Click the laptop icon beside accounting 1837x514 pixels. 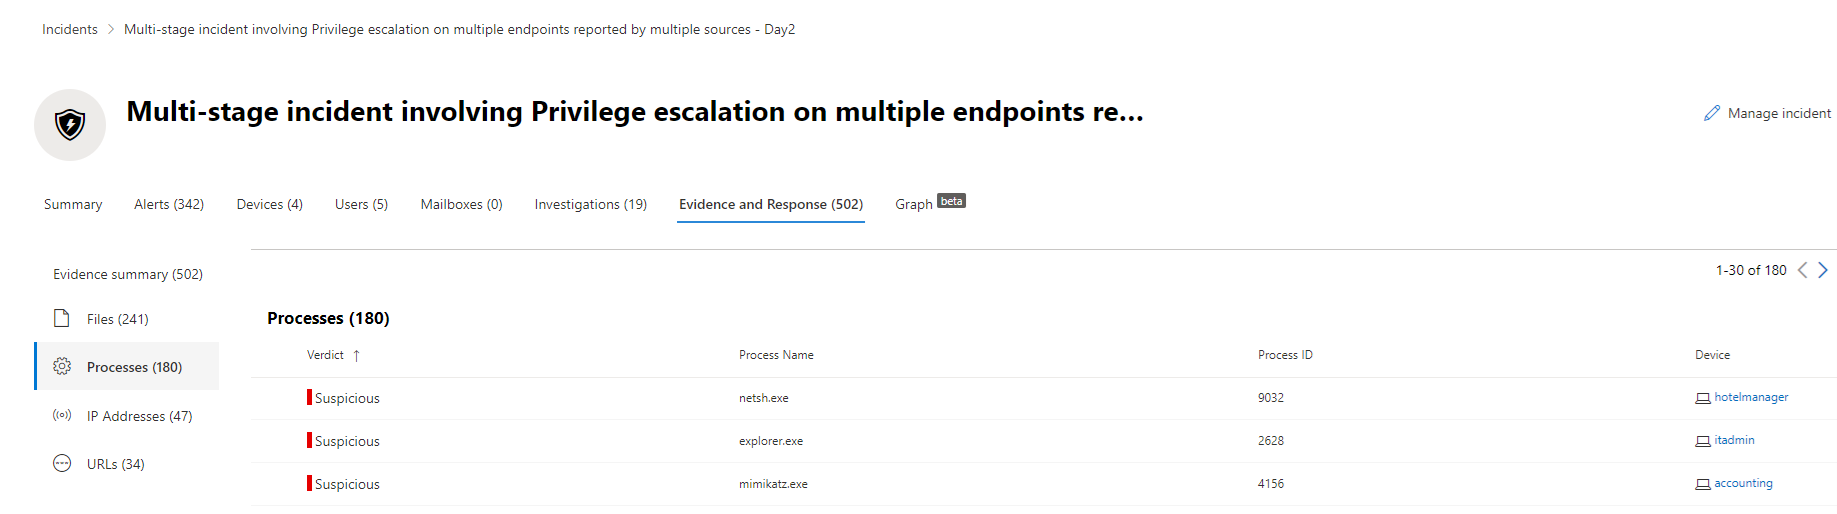click(1702, 484)
